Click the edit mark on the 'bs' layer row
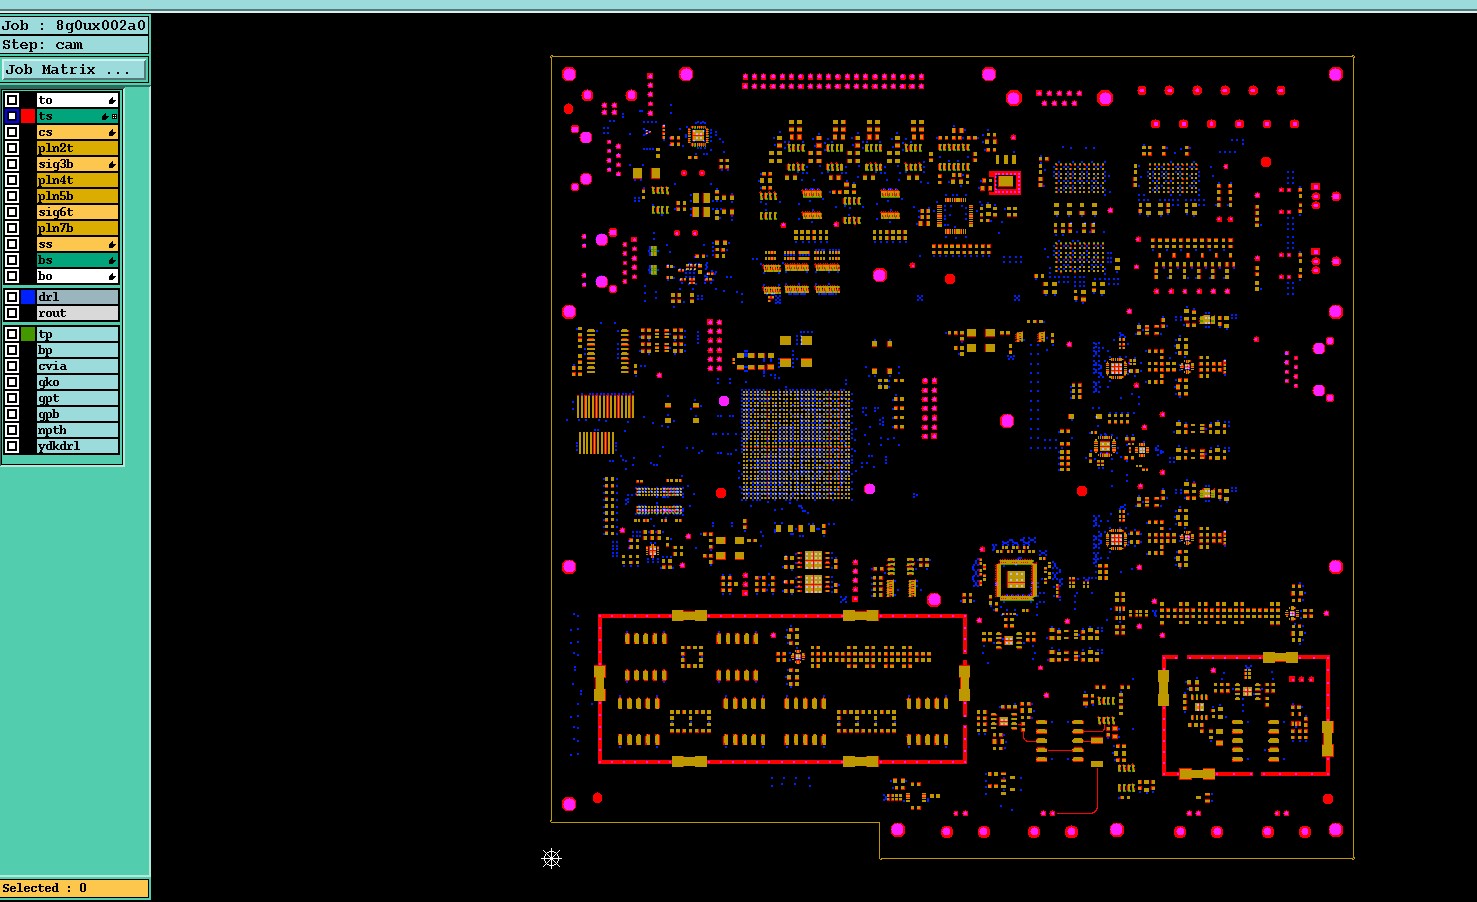Screen dimensions: 1477x902 112,260
